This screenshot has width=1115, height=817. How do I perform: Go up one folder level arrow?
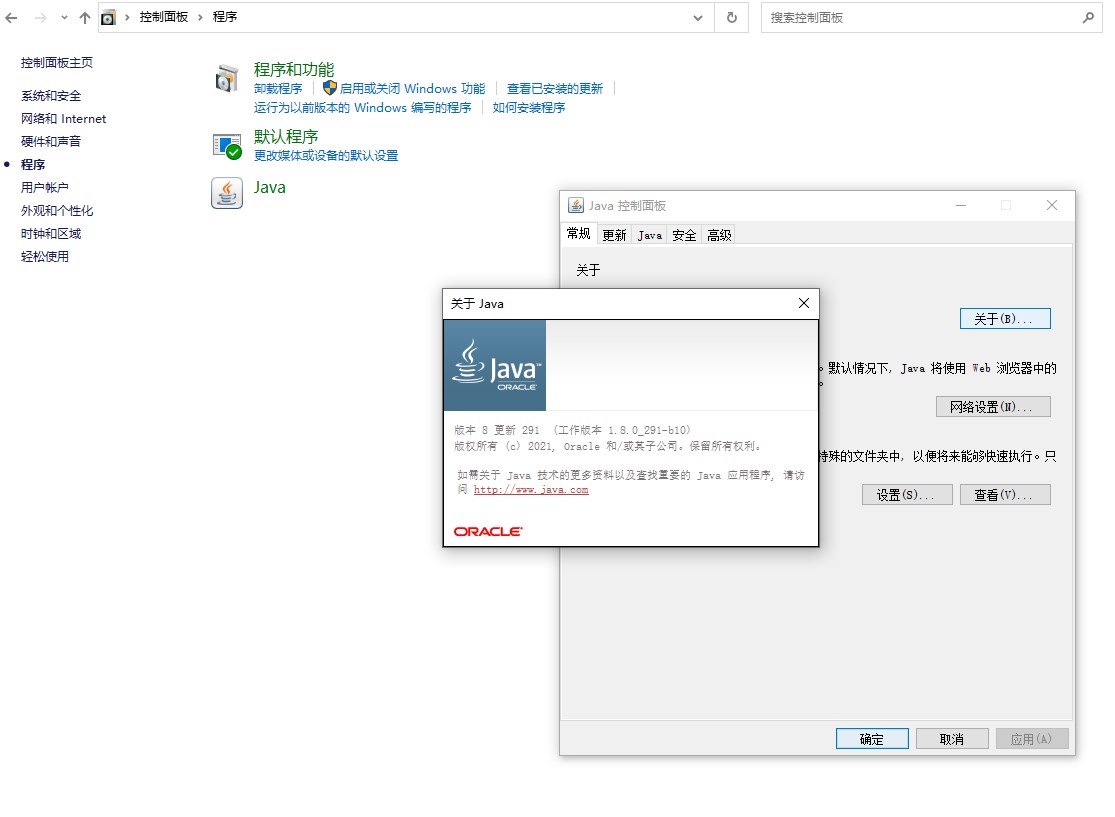[x=85, y=18]
